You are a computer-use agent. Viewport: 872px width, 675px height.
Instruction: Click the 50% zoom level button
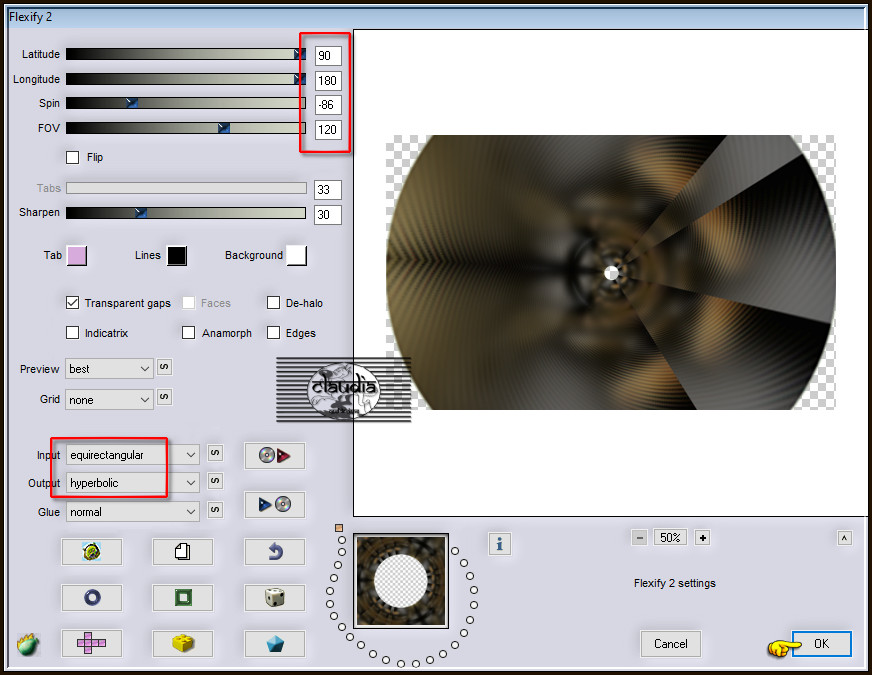[x=670, y=538]
